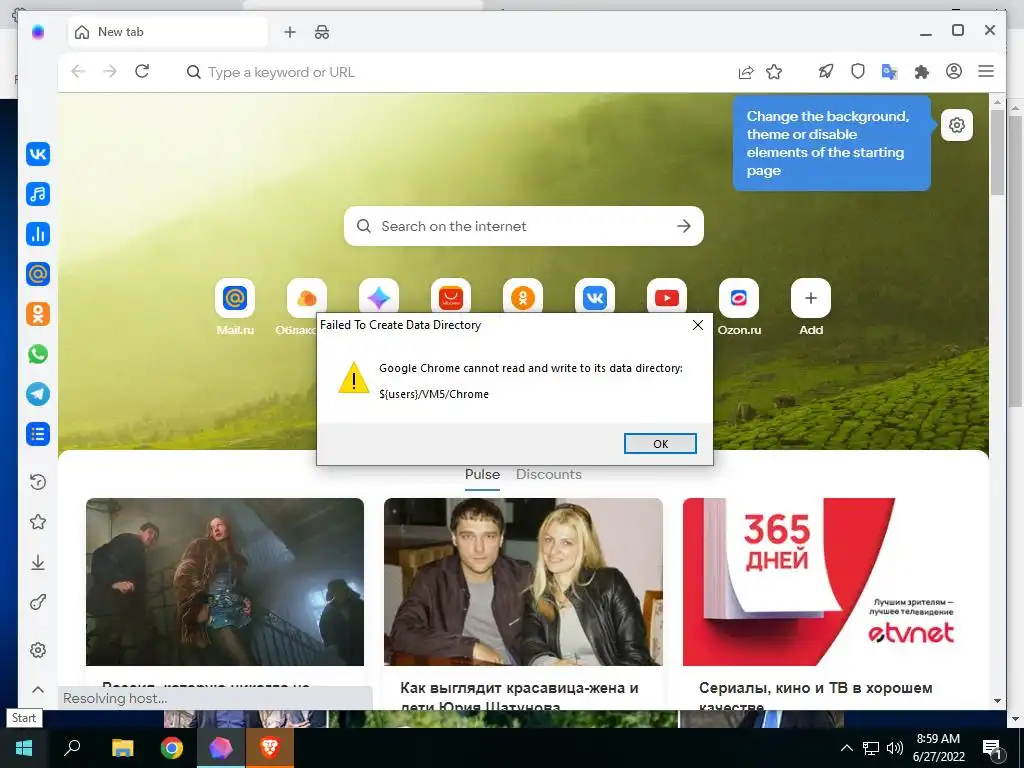Open a new tab with plus
1024x768 pixels.
point(290,32)
